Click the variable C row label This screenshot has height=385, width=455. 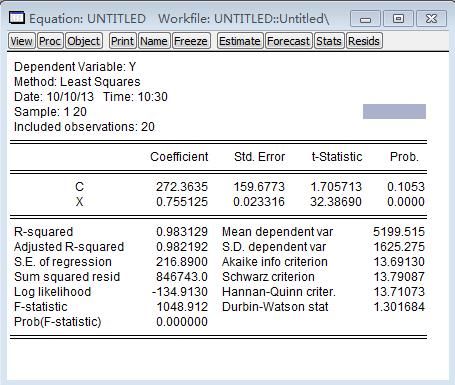(79, 187)
